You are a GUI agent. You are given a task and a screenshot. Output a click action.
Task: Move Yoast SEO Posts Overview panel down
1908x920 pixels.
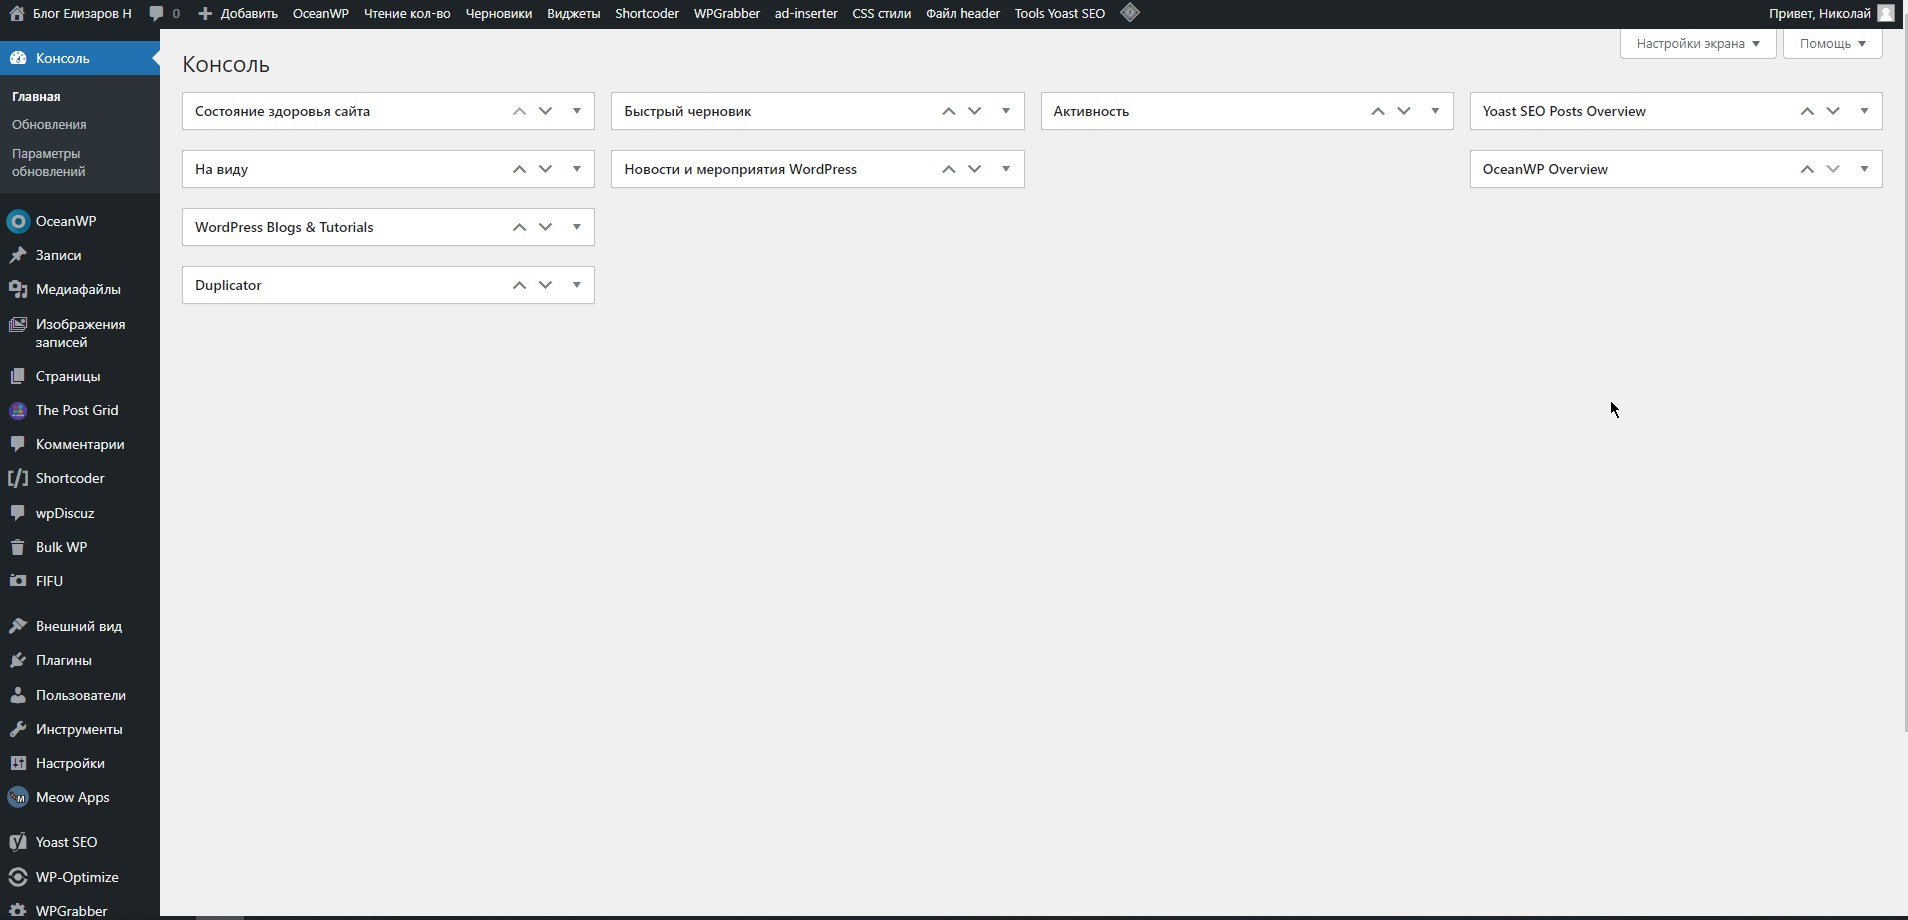click(1833, 111)
